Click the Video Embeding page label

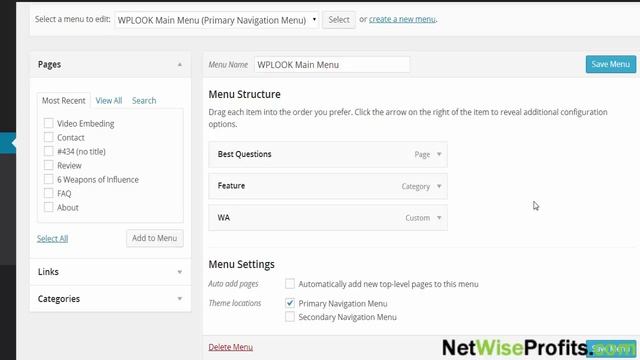tap(86, 124)
